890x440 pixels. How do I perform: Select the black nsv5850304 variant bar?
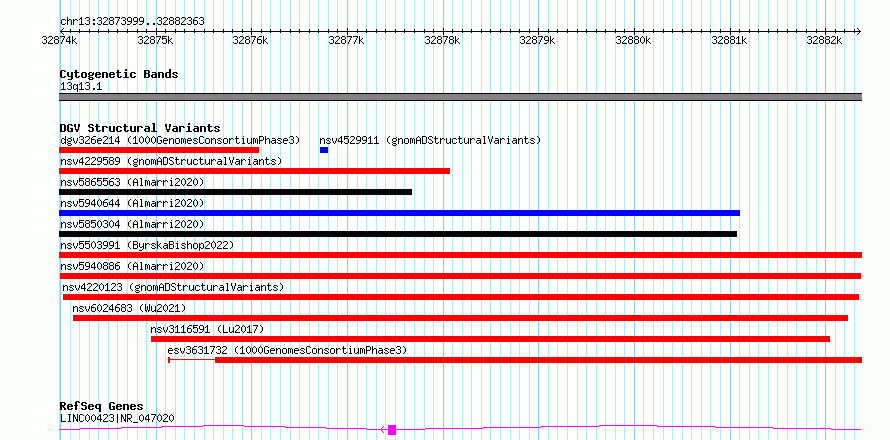click(x=398, y=234)
